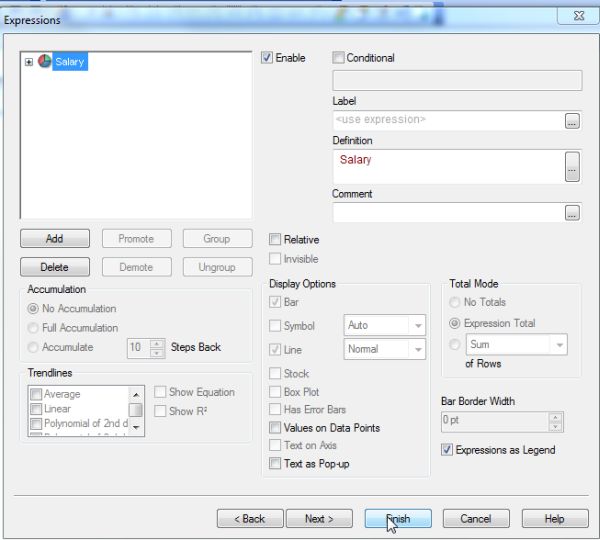This screenshot has width=600, height=540.
Task: Select the Salary pie chart icon
Action: (44, 61)
